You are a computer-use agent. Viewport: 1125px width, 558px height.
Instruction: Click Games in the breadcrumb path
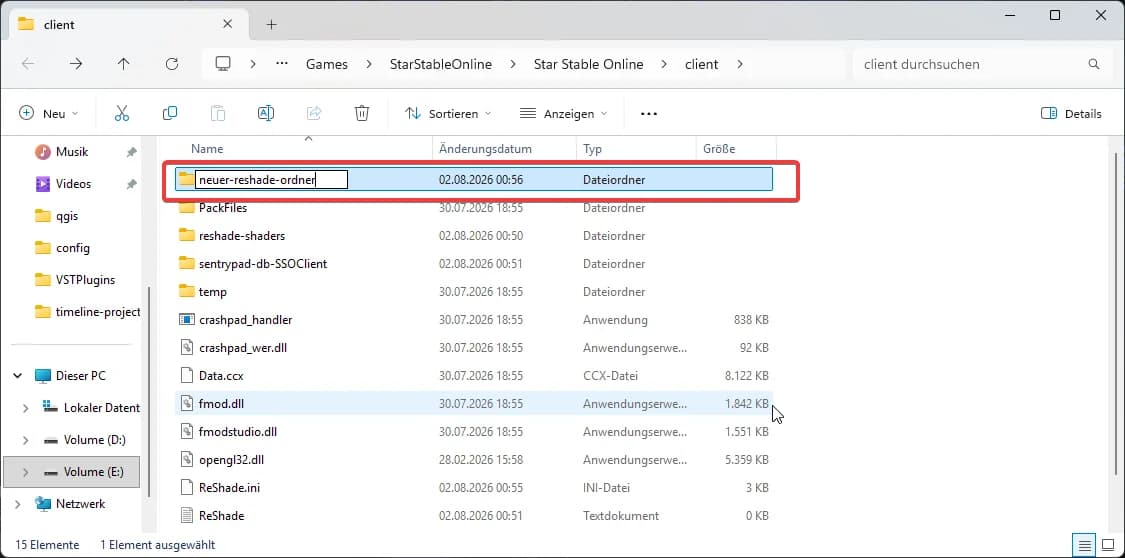326,64
